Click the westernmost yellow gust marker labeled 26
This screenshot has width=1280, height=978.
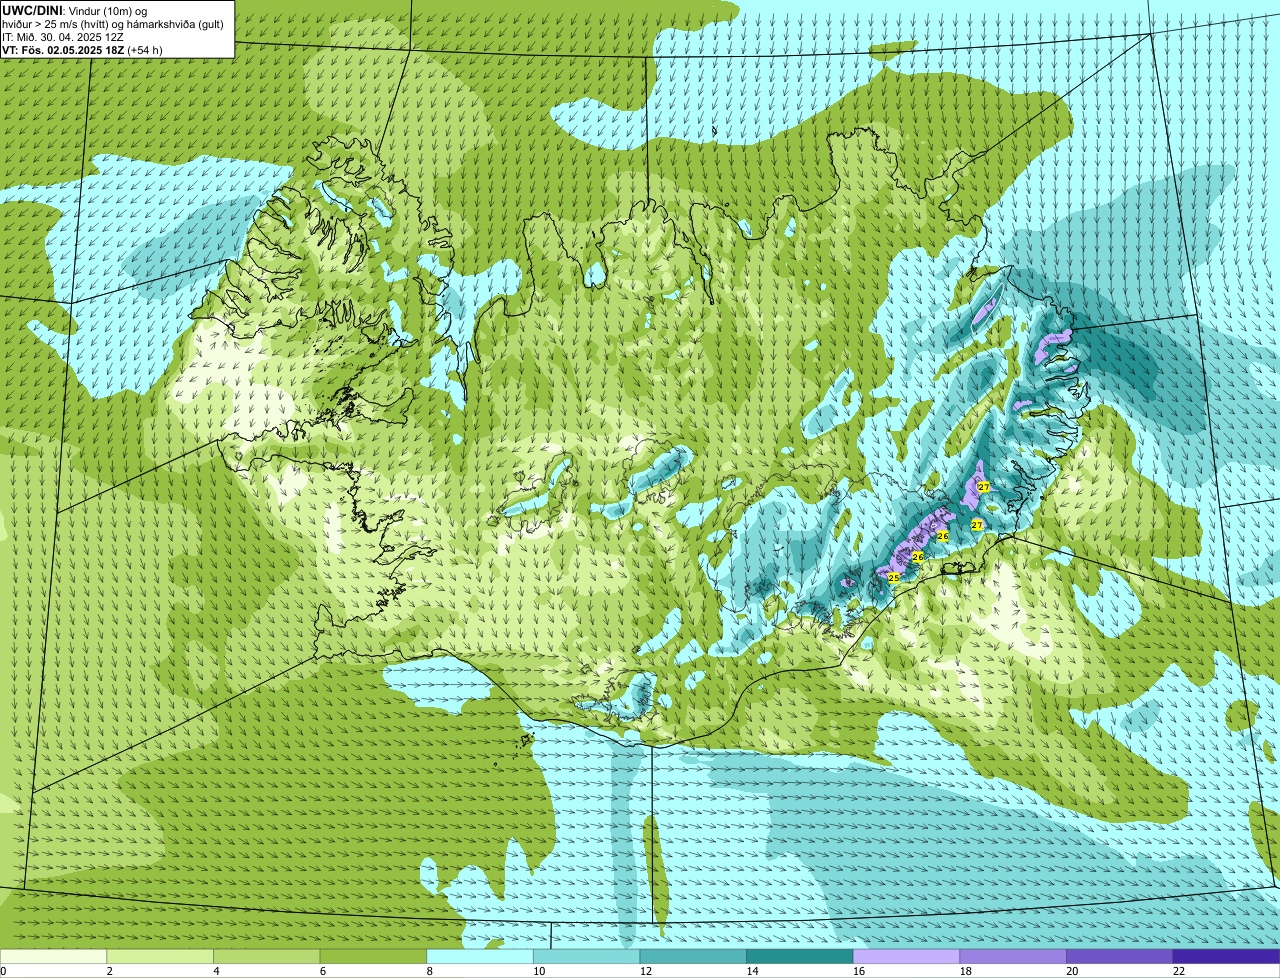pyautogui.click(x=918, y=556)
